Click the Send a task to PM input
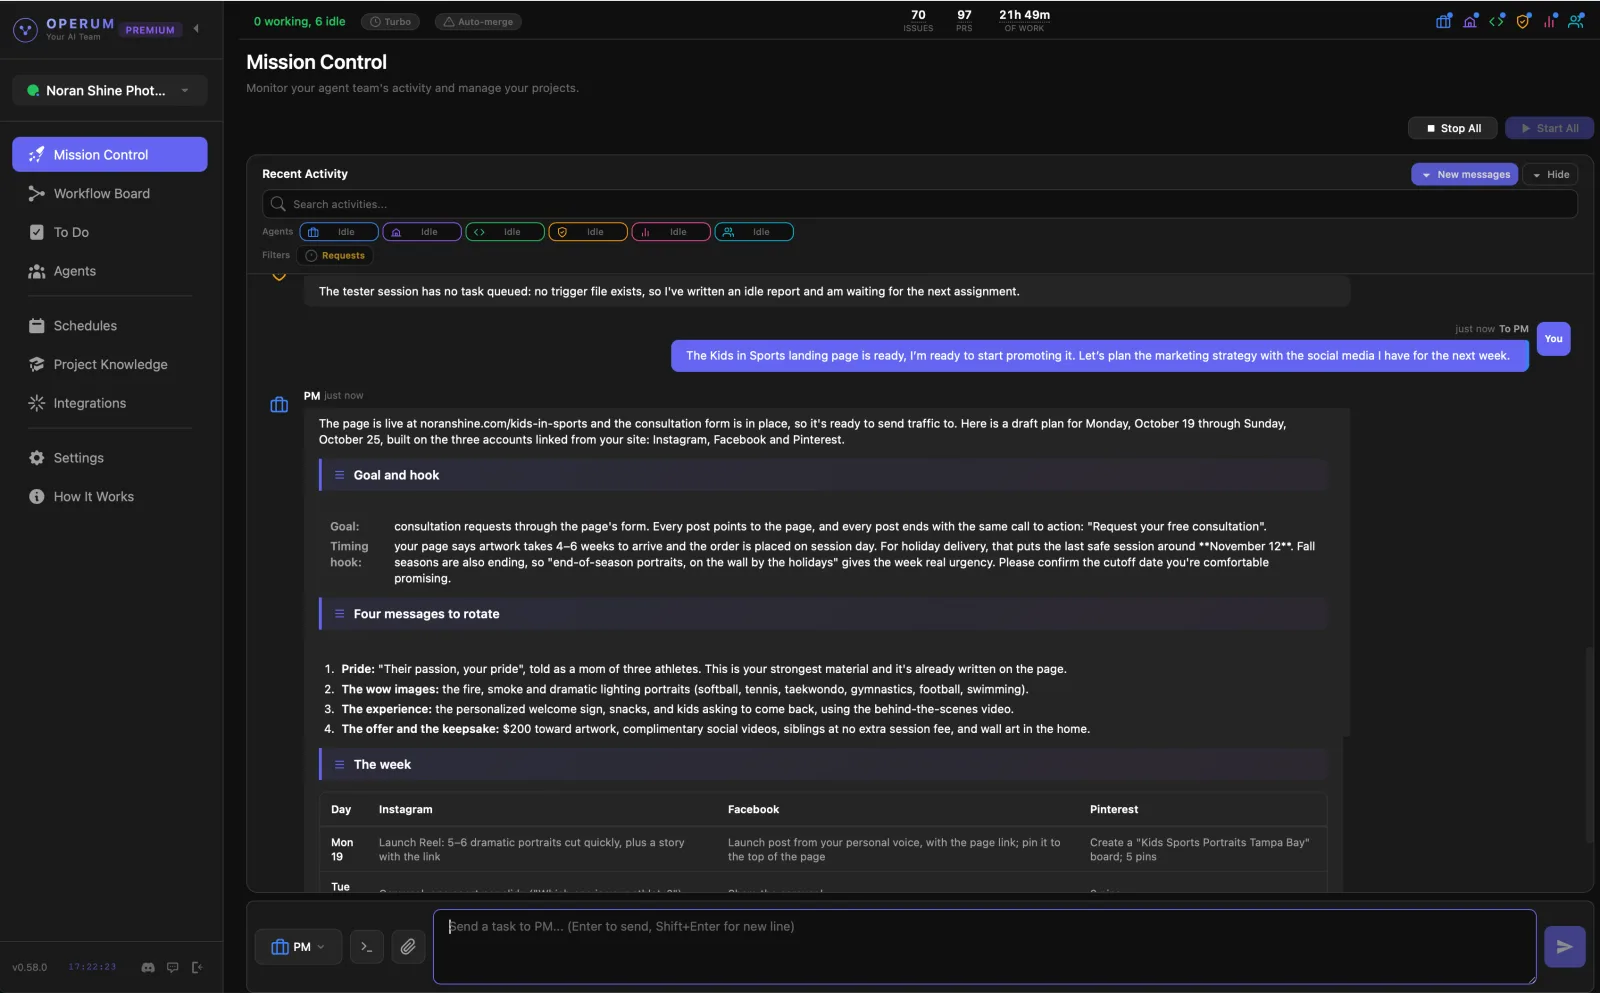The width and height of the screenshot is (1600, 993). [984, 946]
